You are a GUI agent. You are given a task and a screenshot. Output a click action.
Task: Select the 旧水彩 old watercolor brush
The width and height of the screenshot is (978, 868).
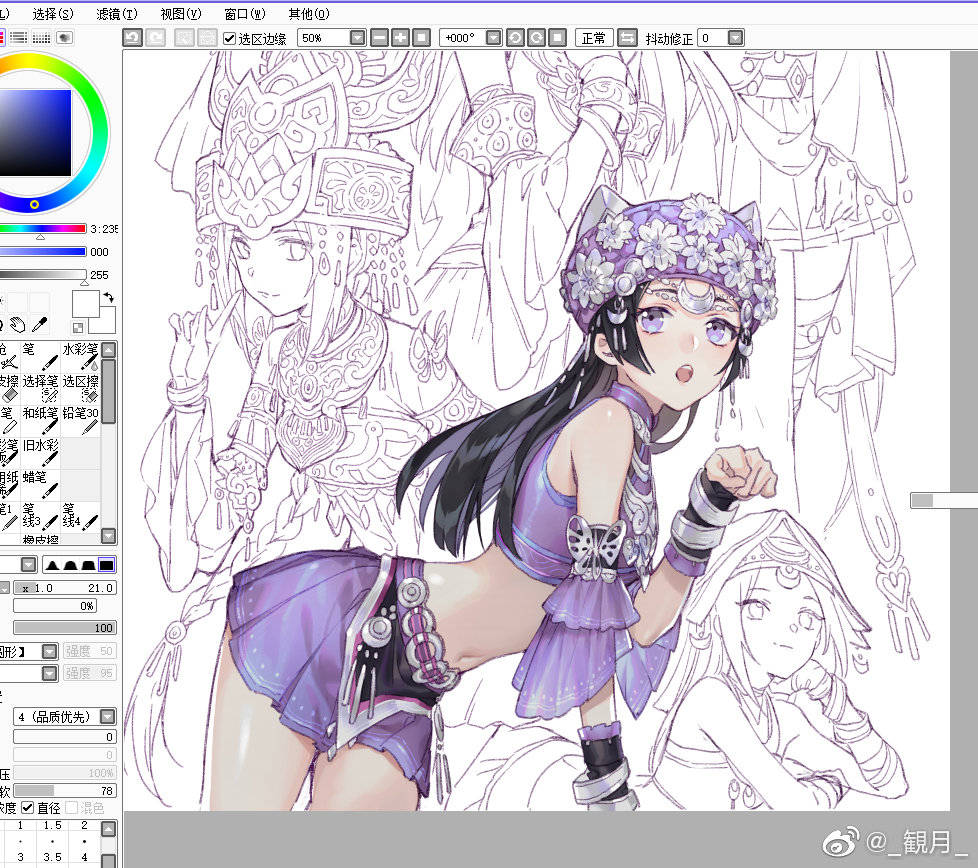click(x=40, y=453)
